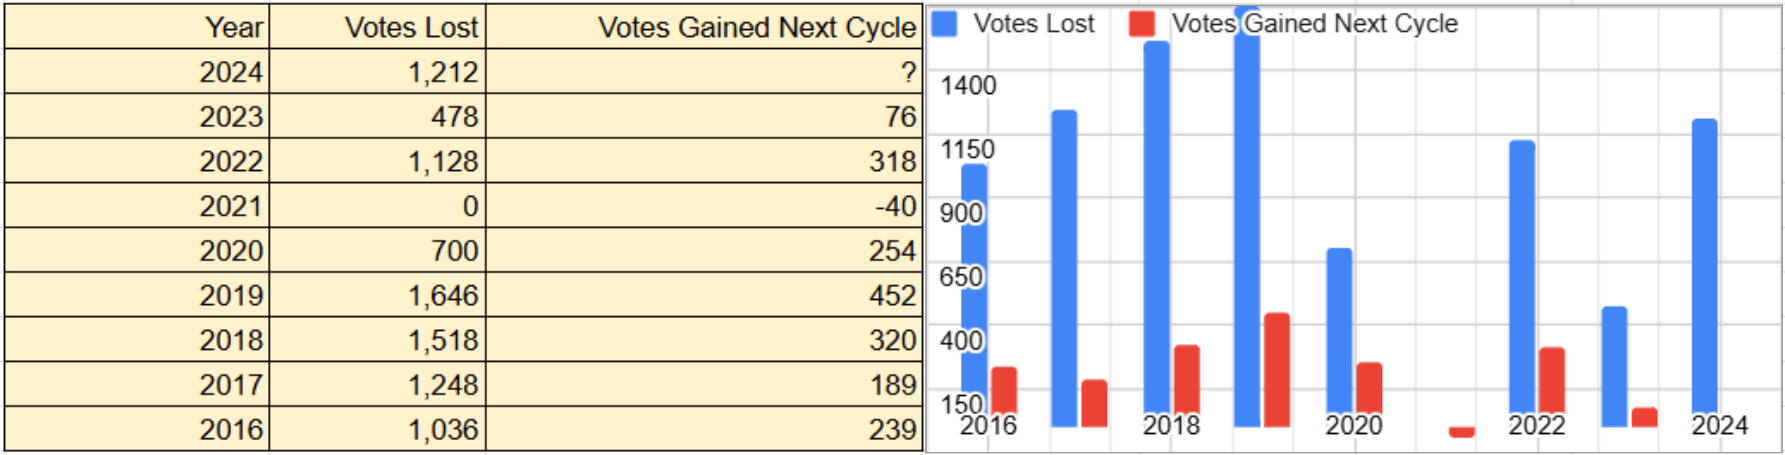
Task: Click the cell containing the question mark
Action: click(703, 72)
